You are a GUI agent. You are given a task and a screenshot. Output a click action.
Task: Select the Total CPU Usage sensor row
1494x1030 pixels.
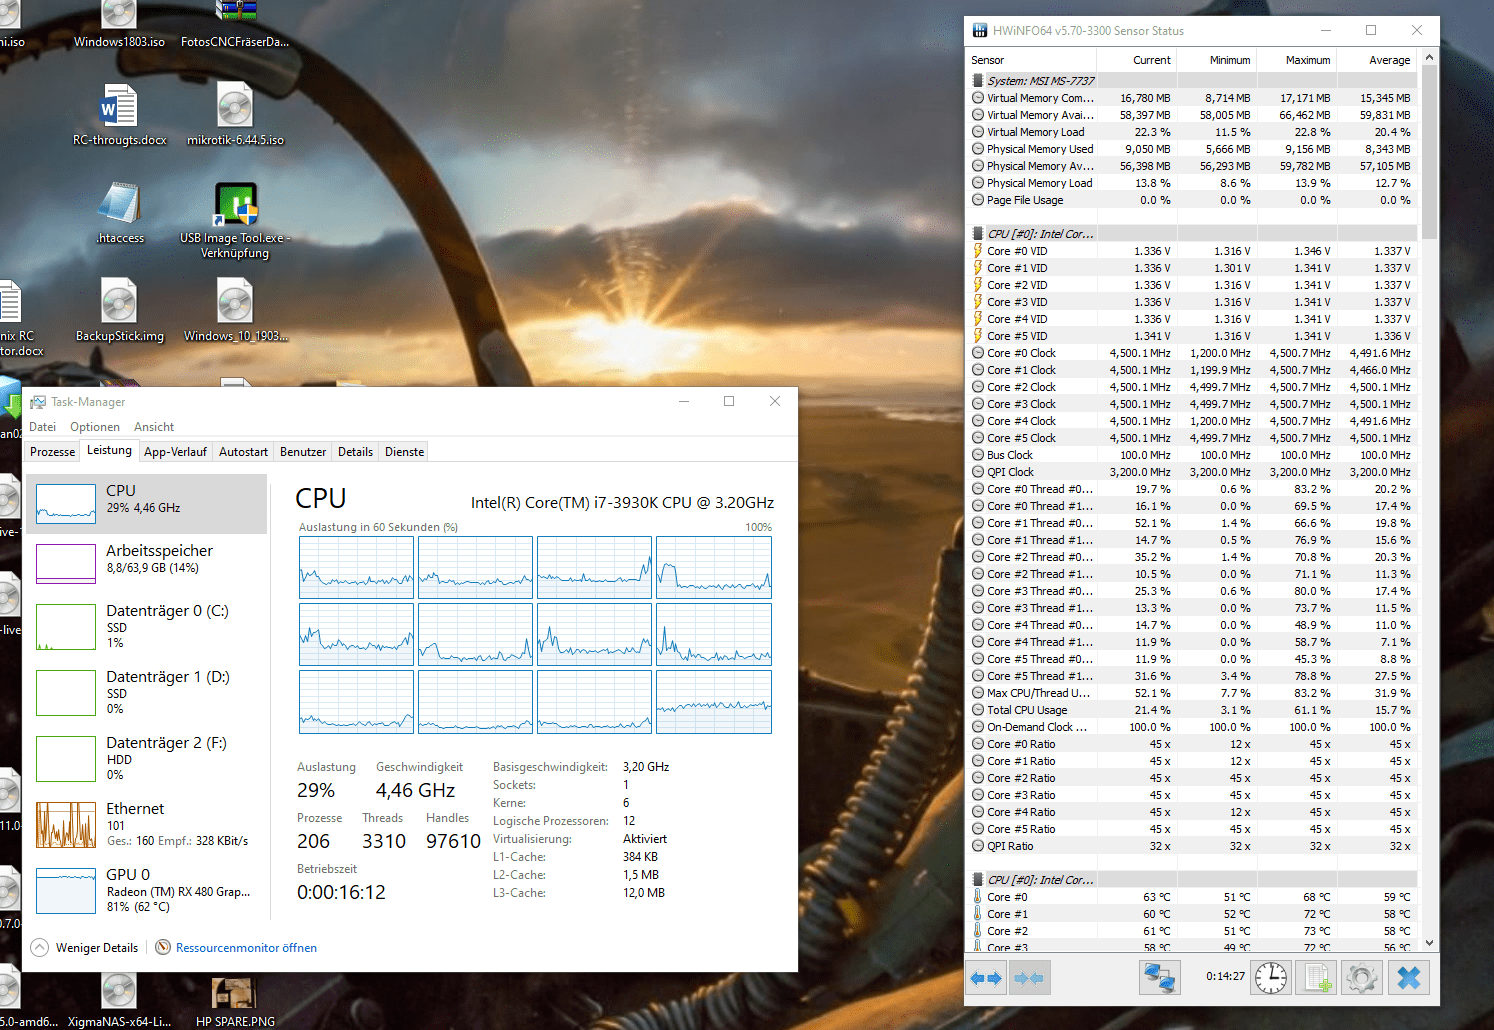(1192, 710)
